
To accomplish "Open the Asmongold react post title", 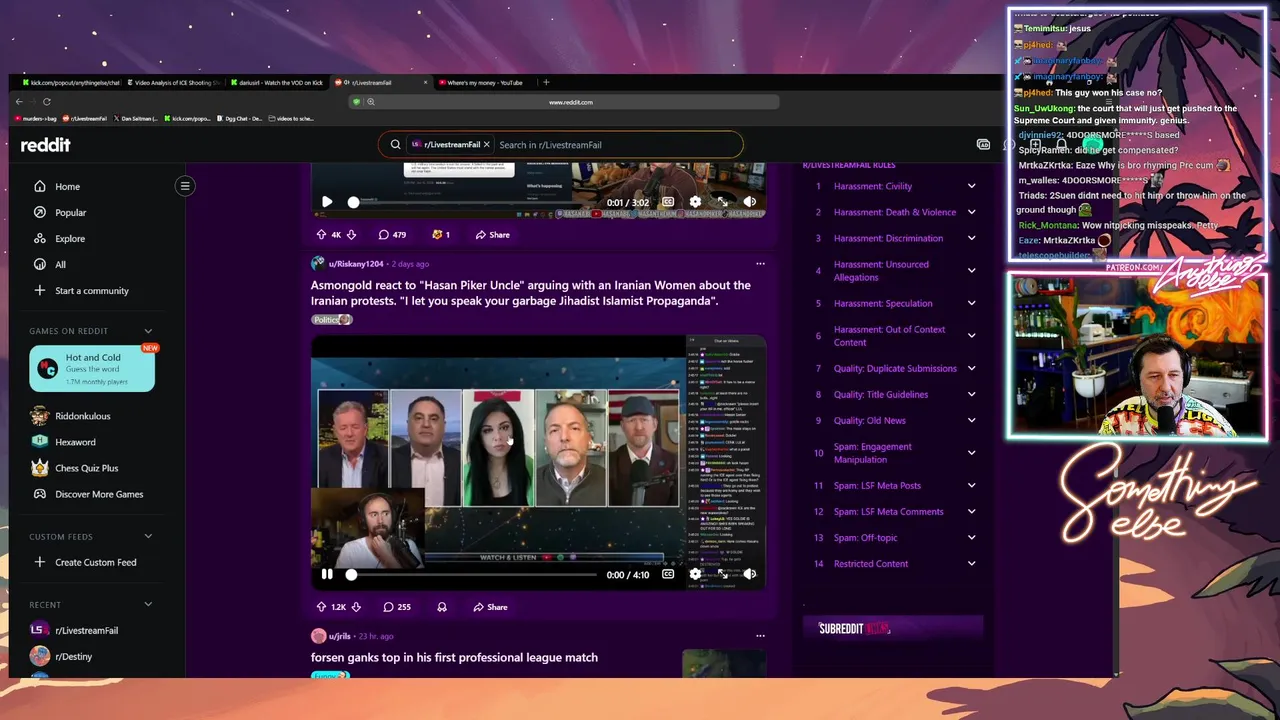I will [x=531, y=293].
